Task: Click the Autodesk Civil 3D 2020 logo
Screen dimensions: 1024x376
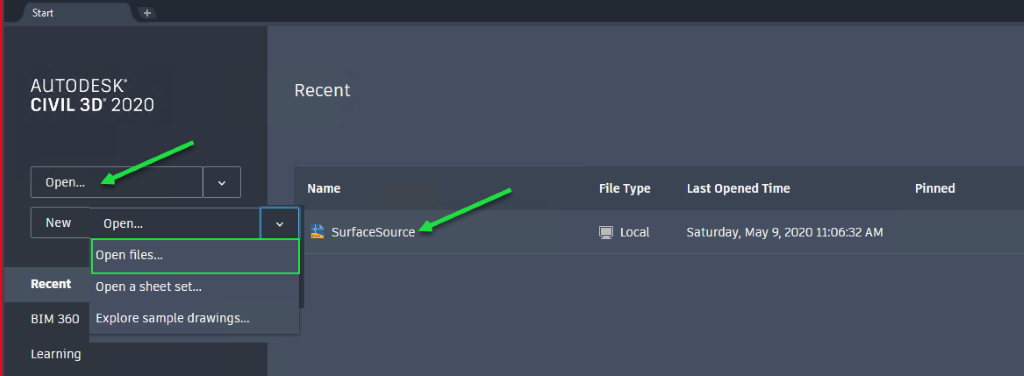Action: point(92,95)
